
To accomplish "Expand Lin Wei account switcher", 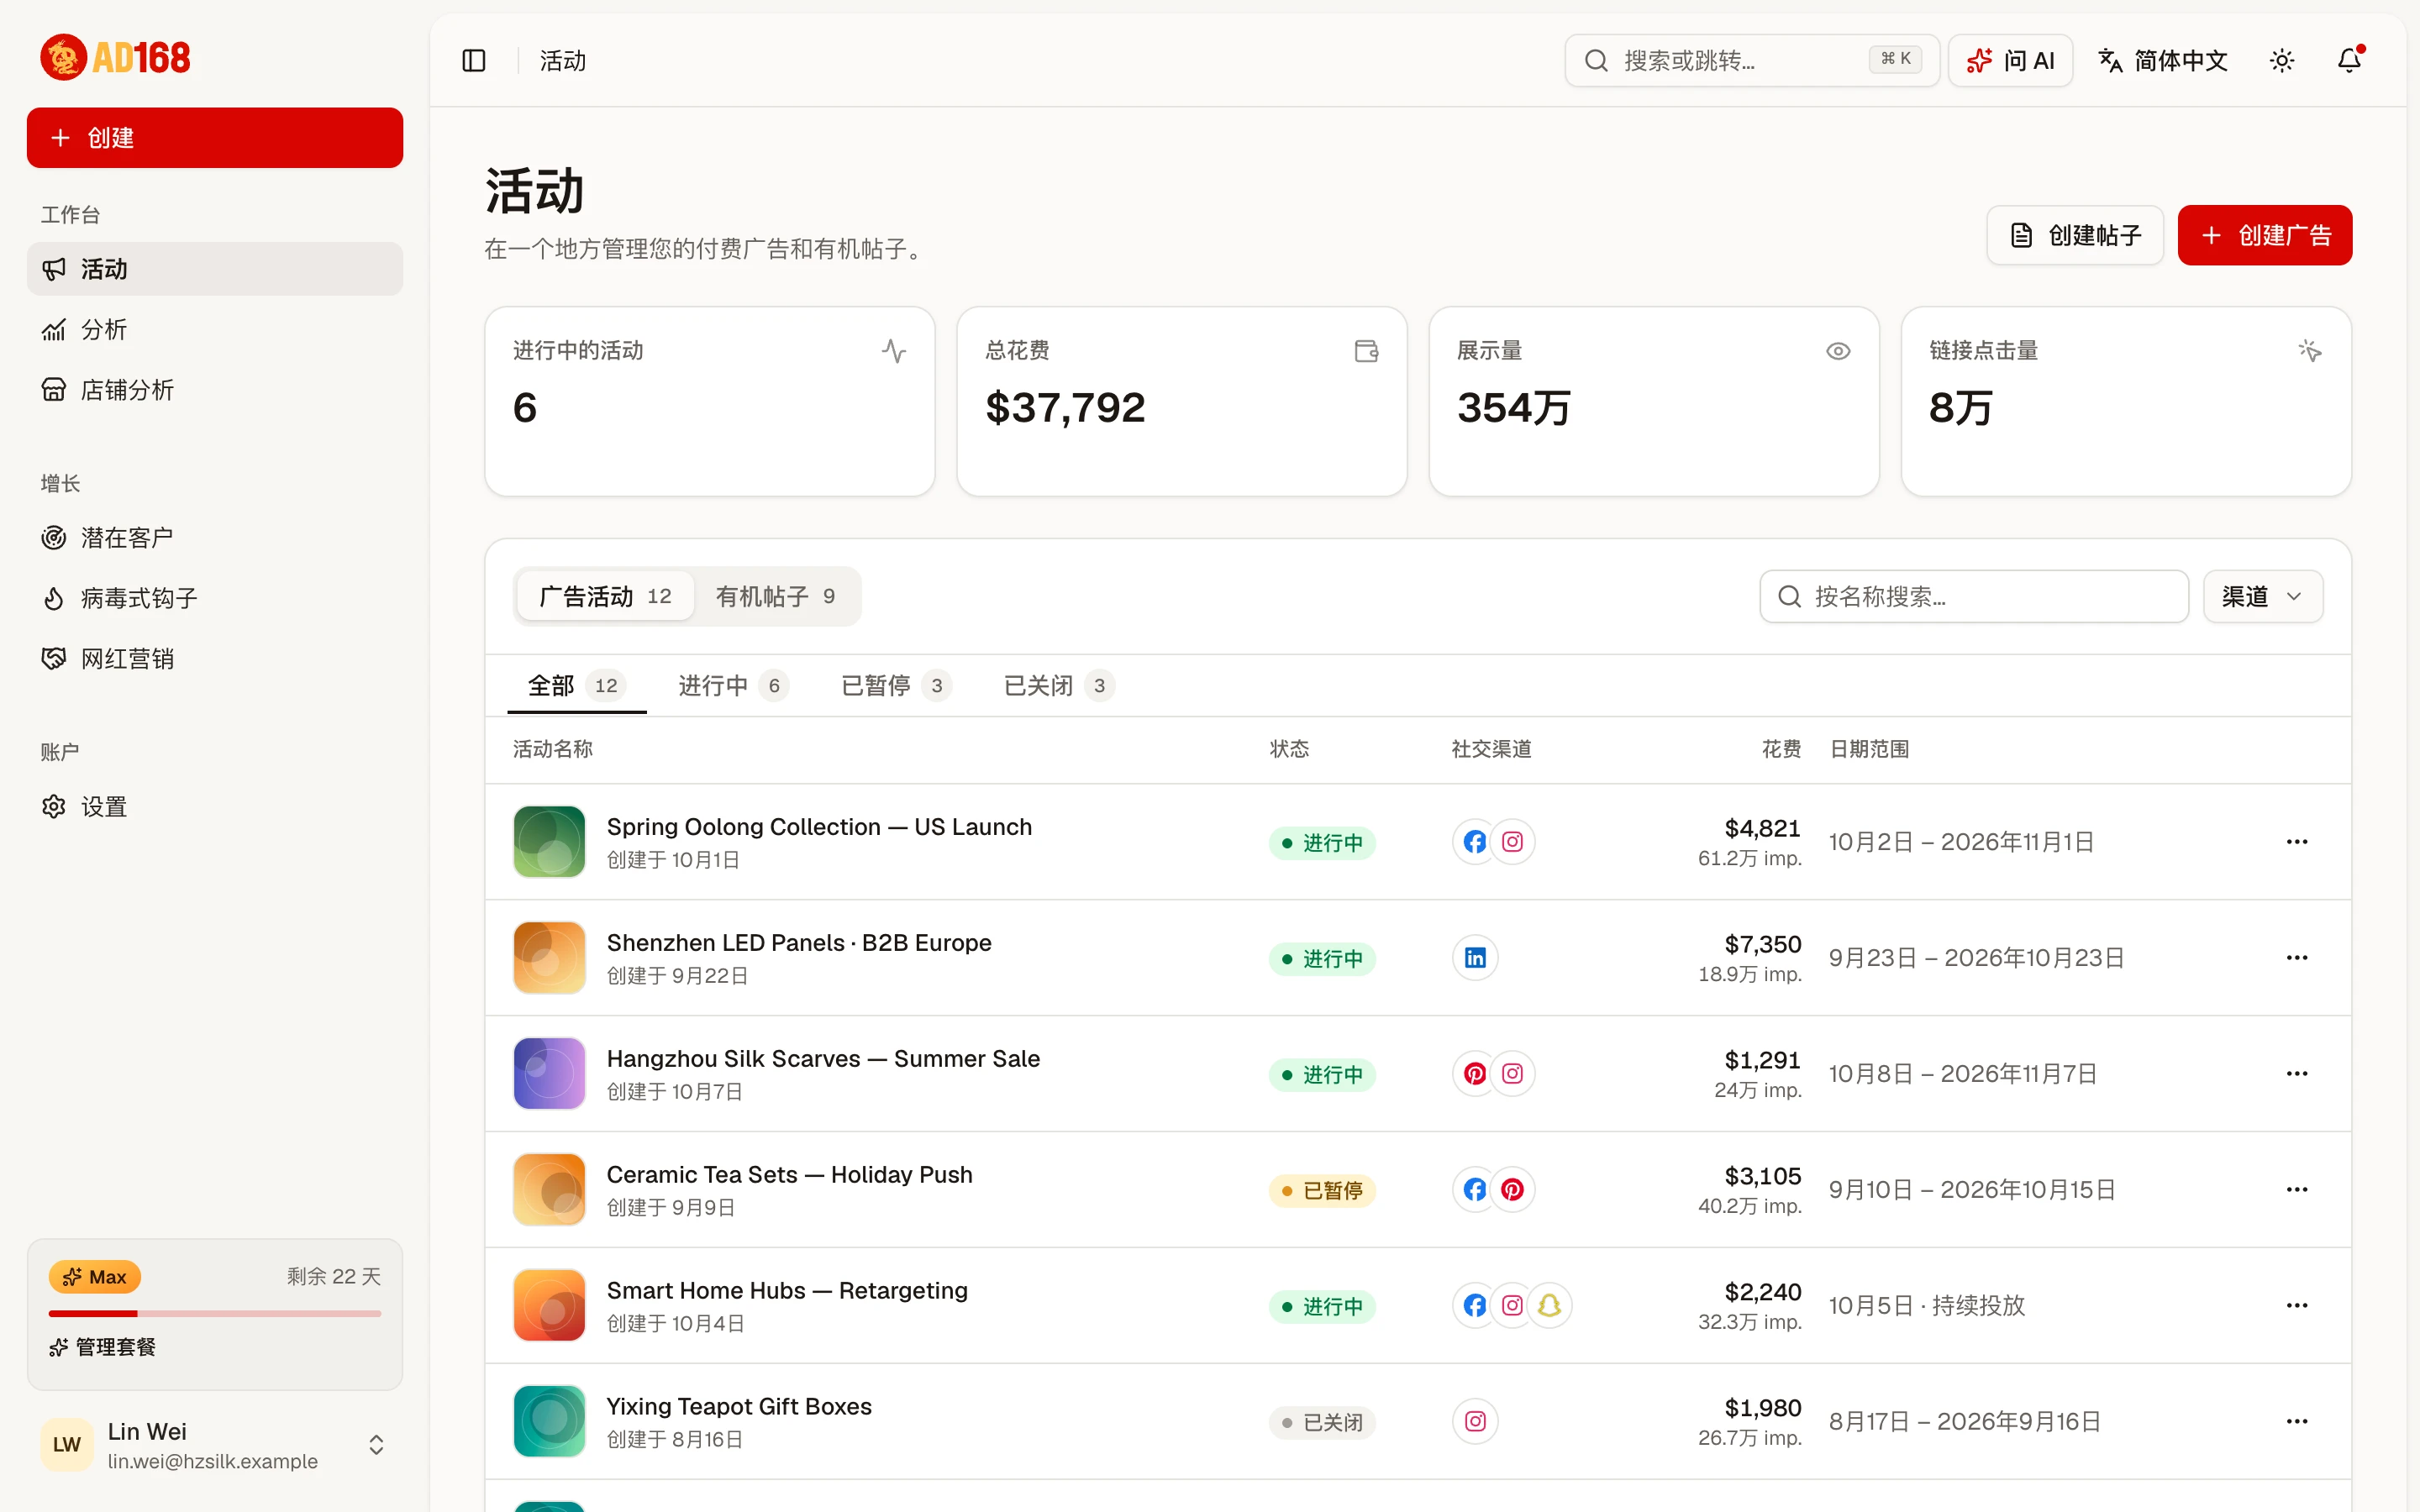I will [376, 1445].
